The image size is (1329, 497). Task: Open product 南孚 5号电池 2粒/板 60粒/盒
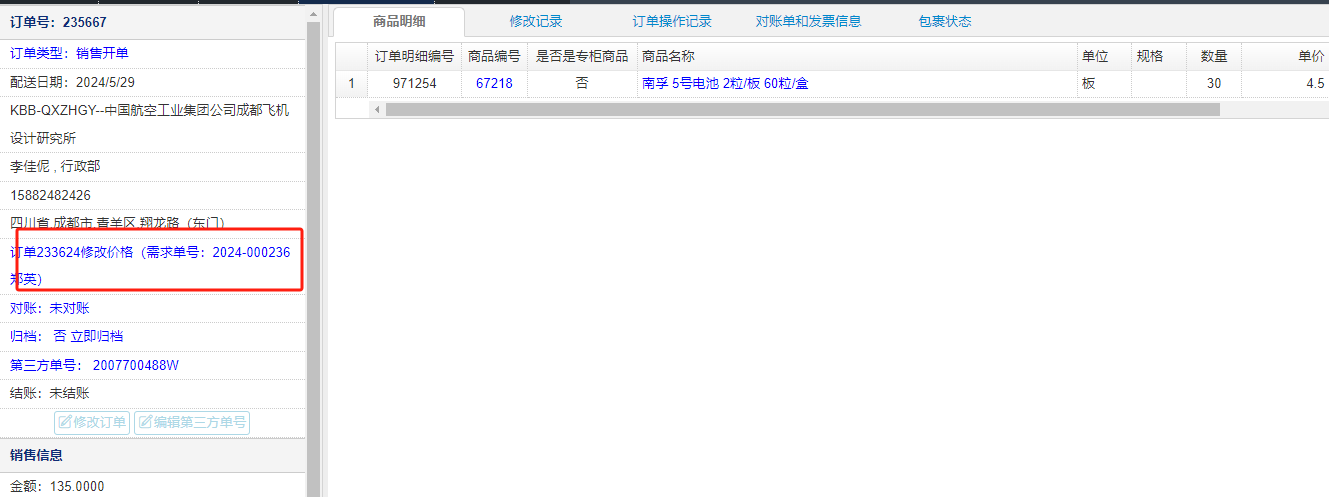(x=725, y=84)
